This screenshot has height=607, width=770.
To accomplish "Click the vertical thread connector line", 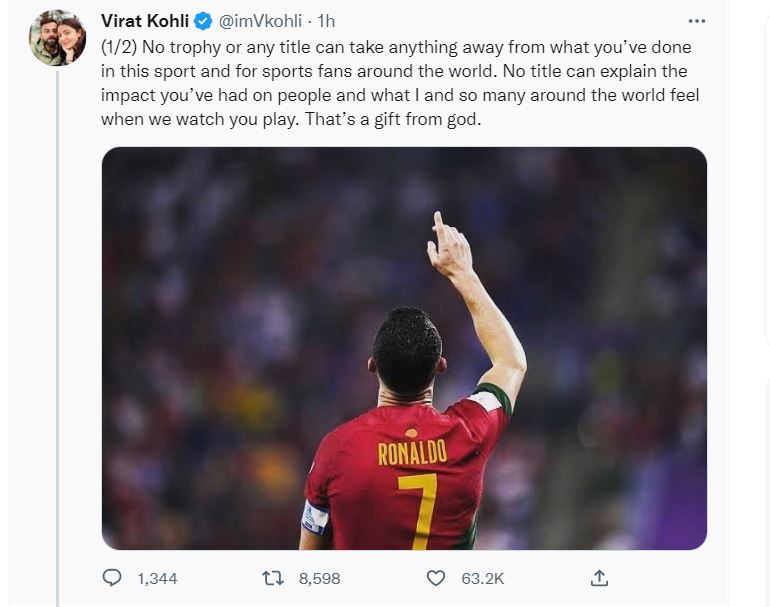I will pyautogui.click(x=57, y=339).
